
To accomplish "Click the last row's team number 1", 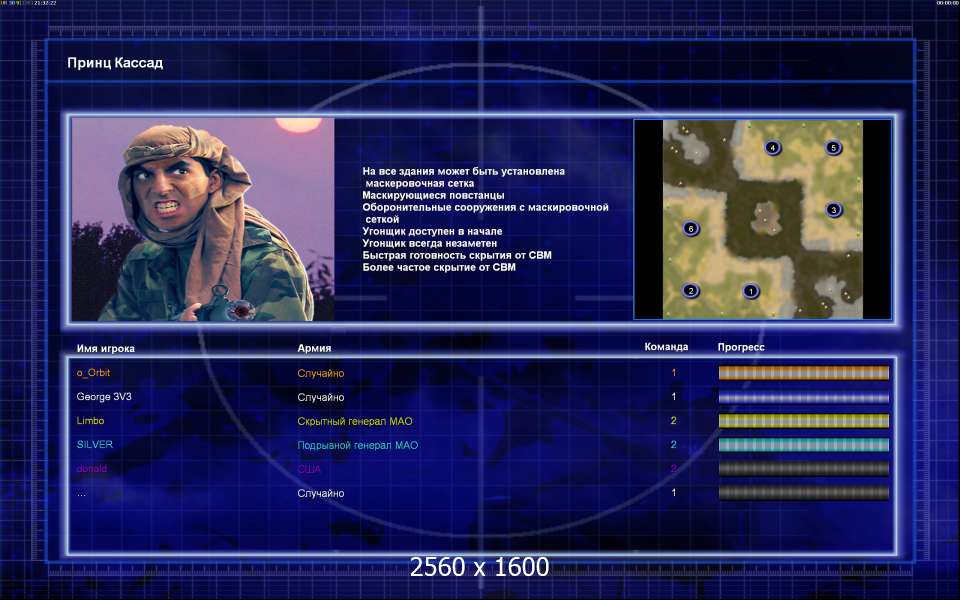I will [673, 492].
